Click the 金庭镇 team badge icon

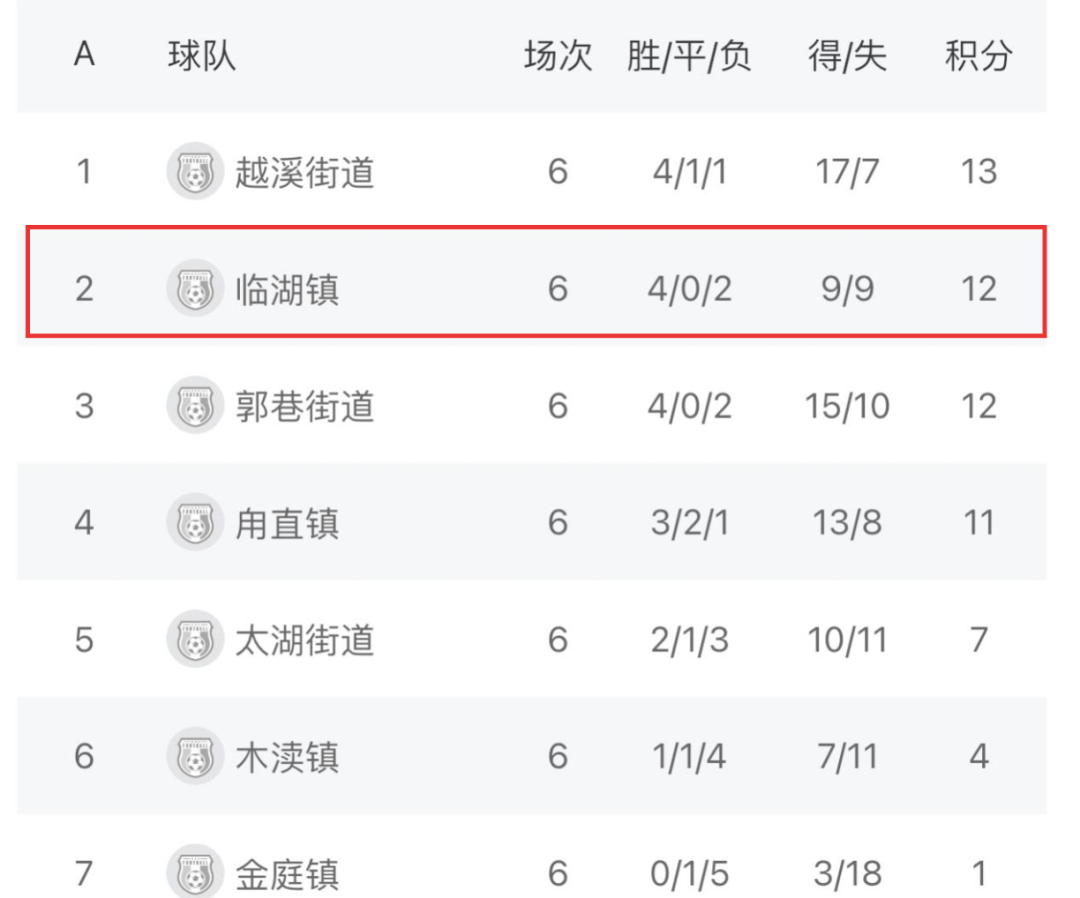pos(194,872)
